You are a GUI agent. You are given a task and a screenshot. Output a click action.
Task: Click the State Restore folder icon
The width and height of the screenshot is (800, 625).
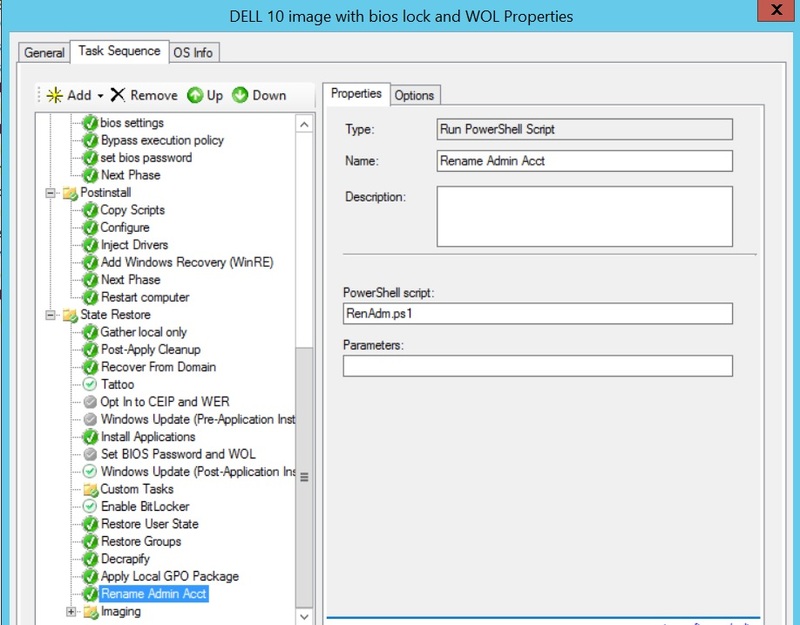pyautogui.click(x=70, y=314)
